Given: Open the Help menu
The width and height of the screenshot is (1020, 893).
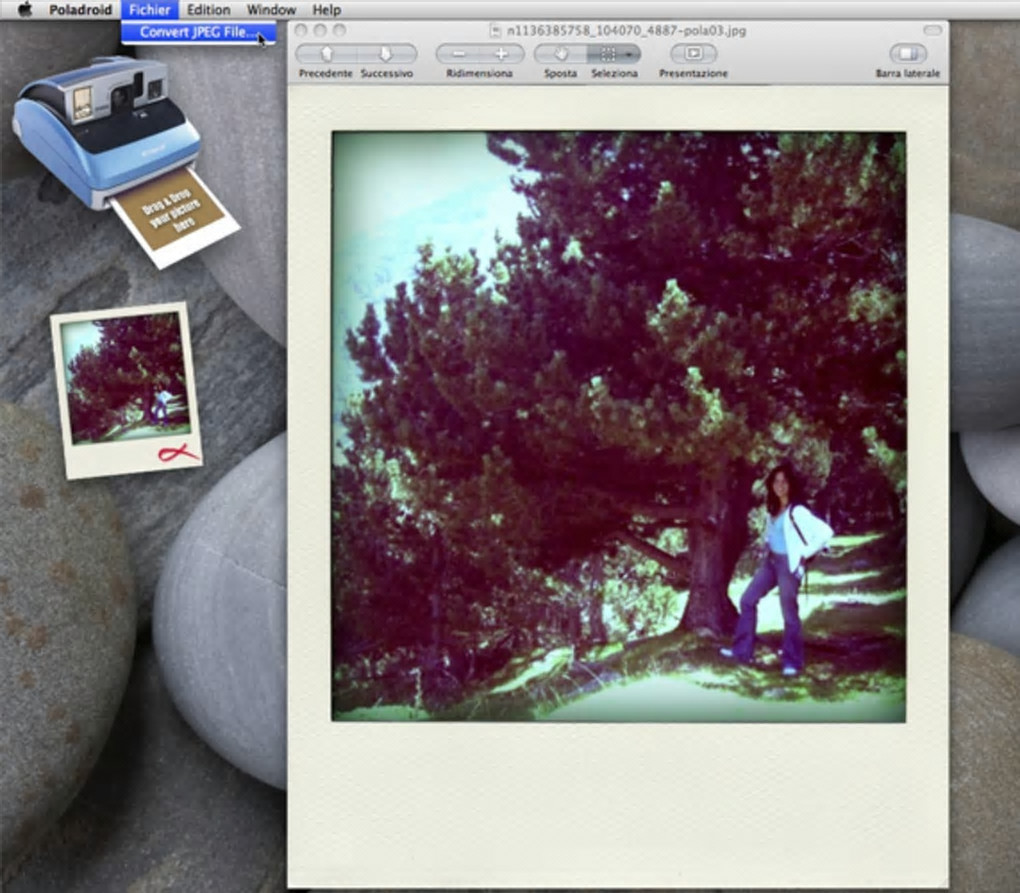Looking at the screenshot, I should 327,10.
